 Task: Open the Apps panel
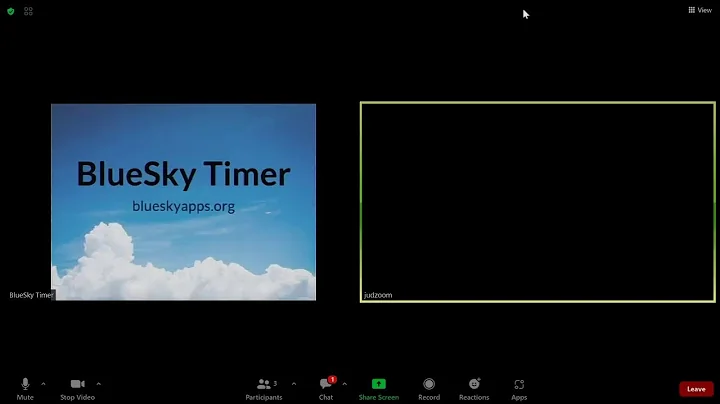519,389
